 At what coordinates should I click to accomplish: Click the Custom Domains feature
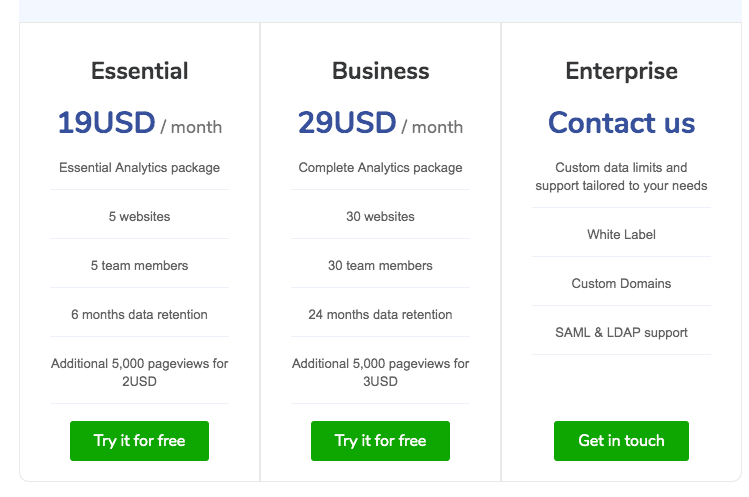621,284
